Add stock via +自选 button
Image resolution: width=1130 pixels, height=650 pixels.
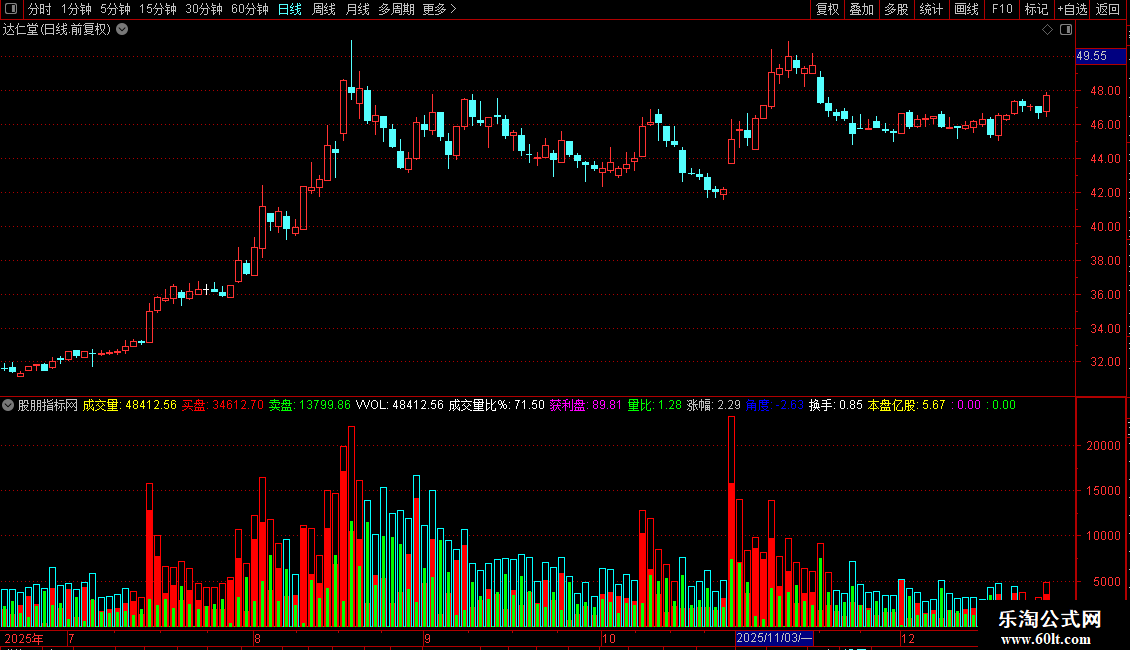point(1072,9)
